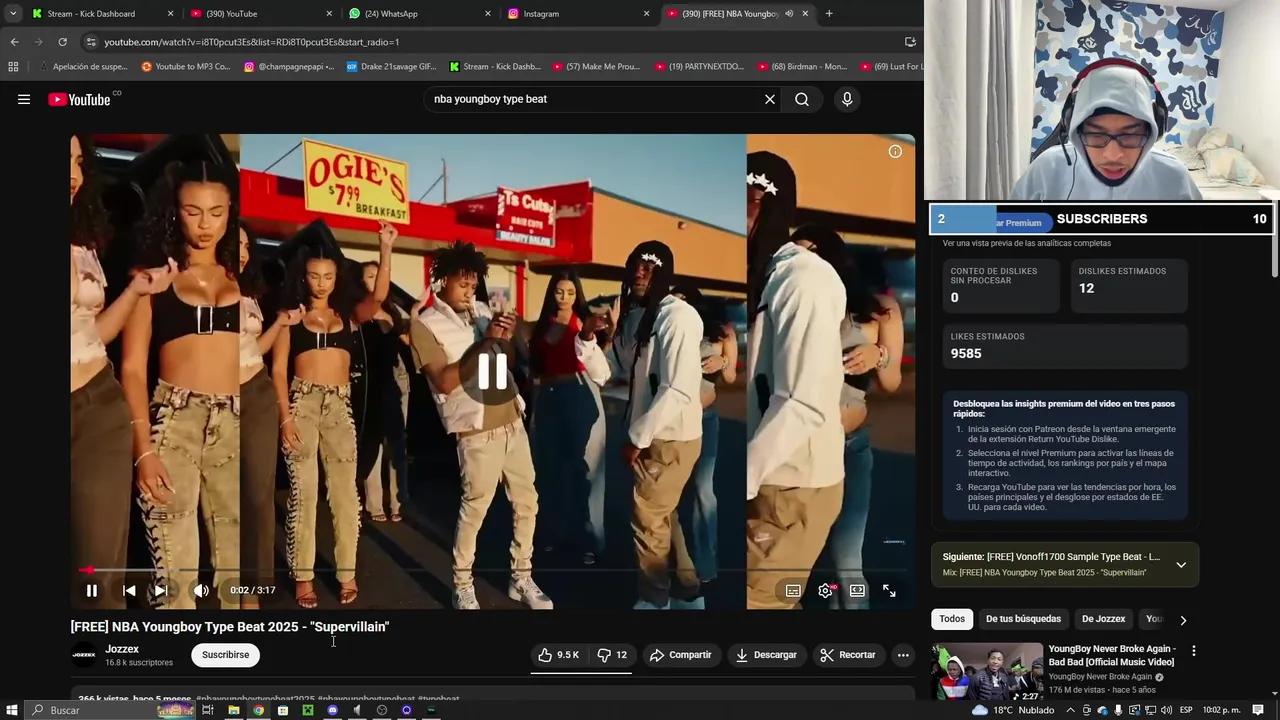
Task: Click the Recortar clip button
Action: point(848,655)
